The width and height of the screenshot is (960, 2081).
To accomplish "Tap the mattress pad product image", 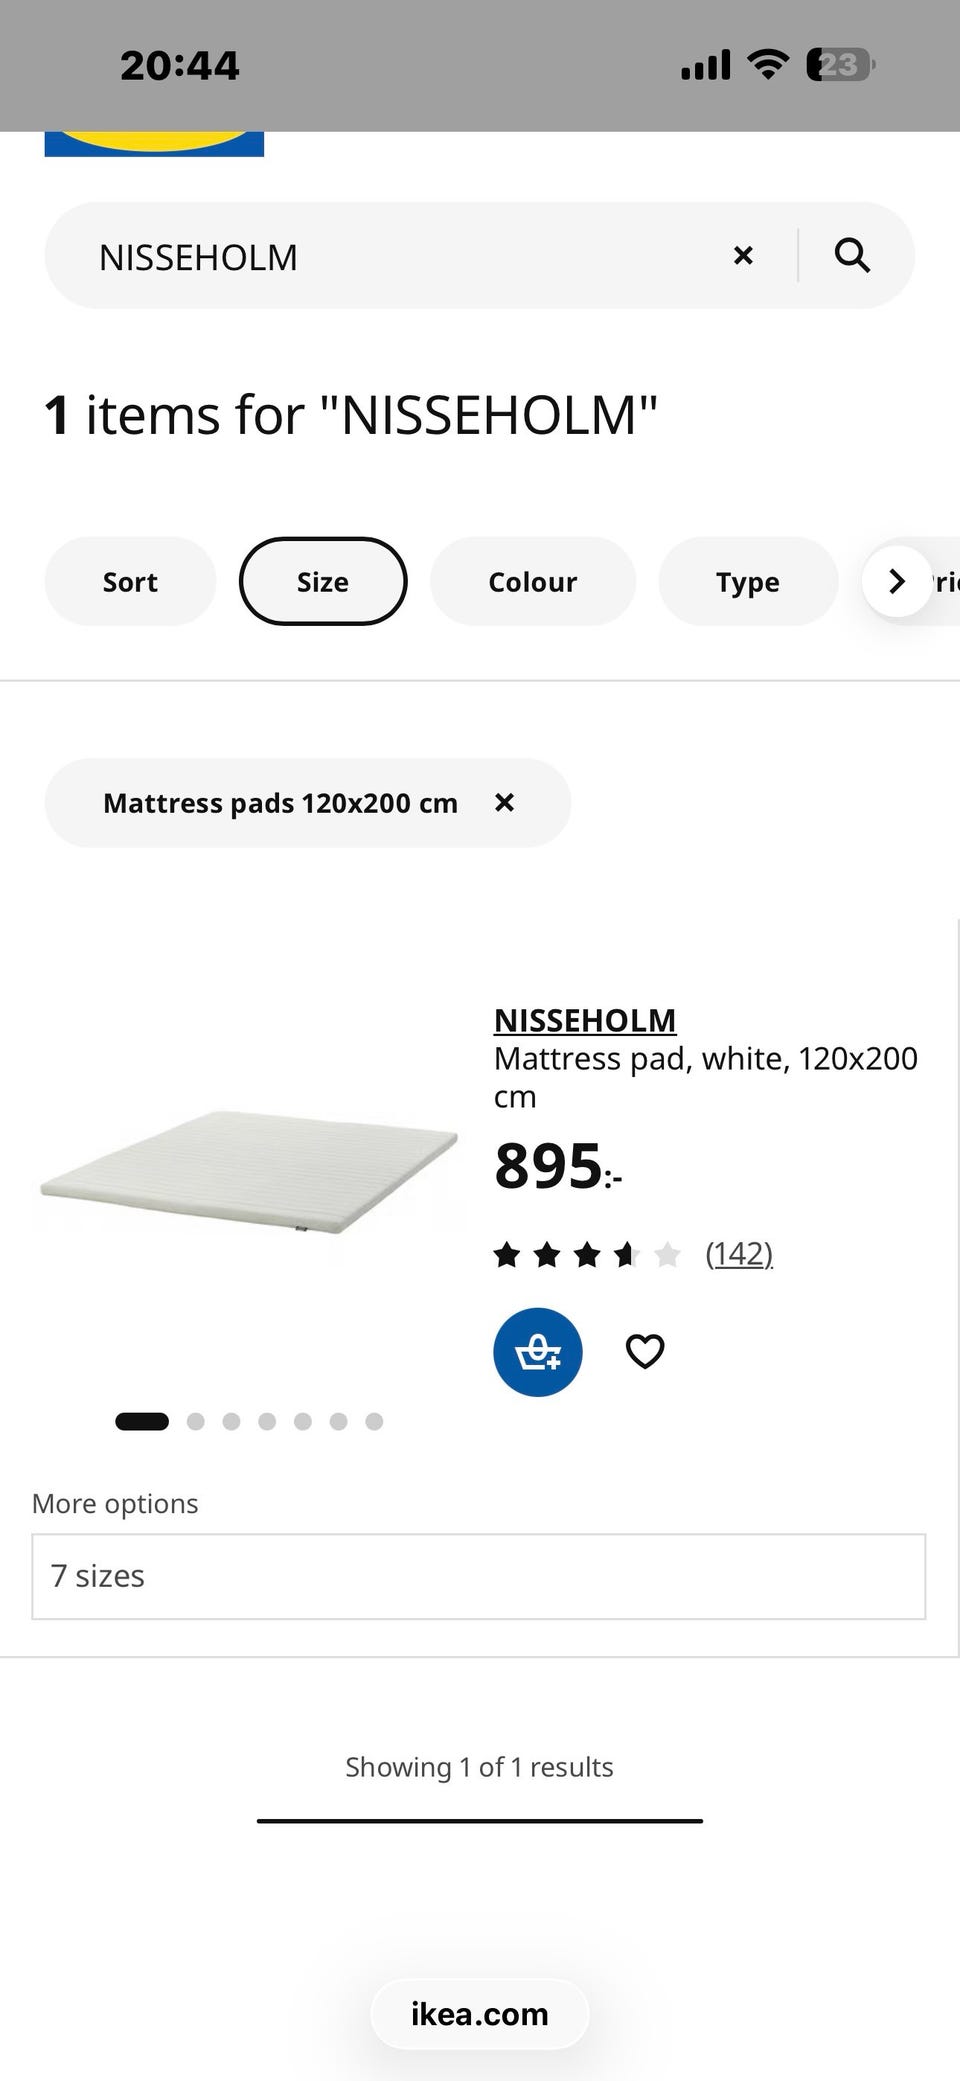I will 248,1172.
